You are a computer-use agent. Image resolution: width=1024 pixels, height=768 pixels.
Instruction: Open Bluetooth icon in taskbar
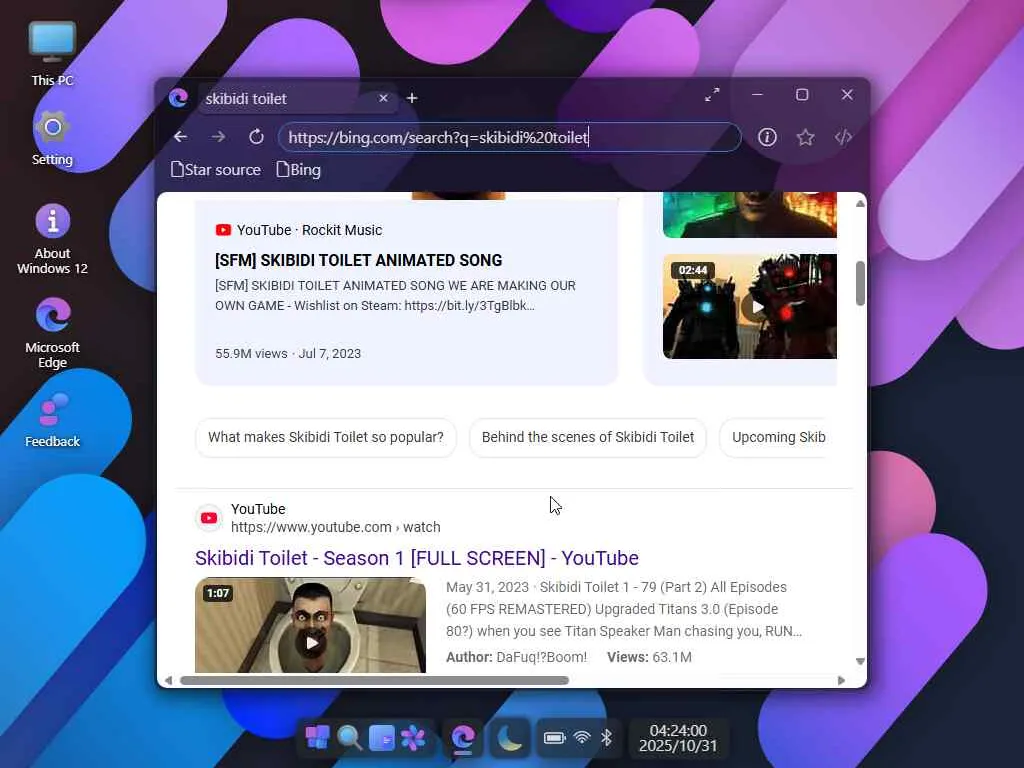click(x=606, y=738)
